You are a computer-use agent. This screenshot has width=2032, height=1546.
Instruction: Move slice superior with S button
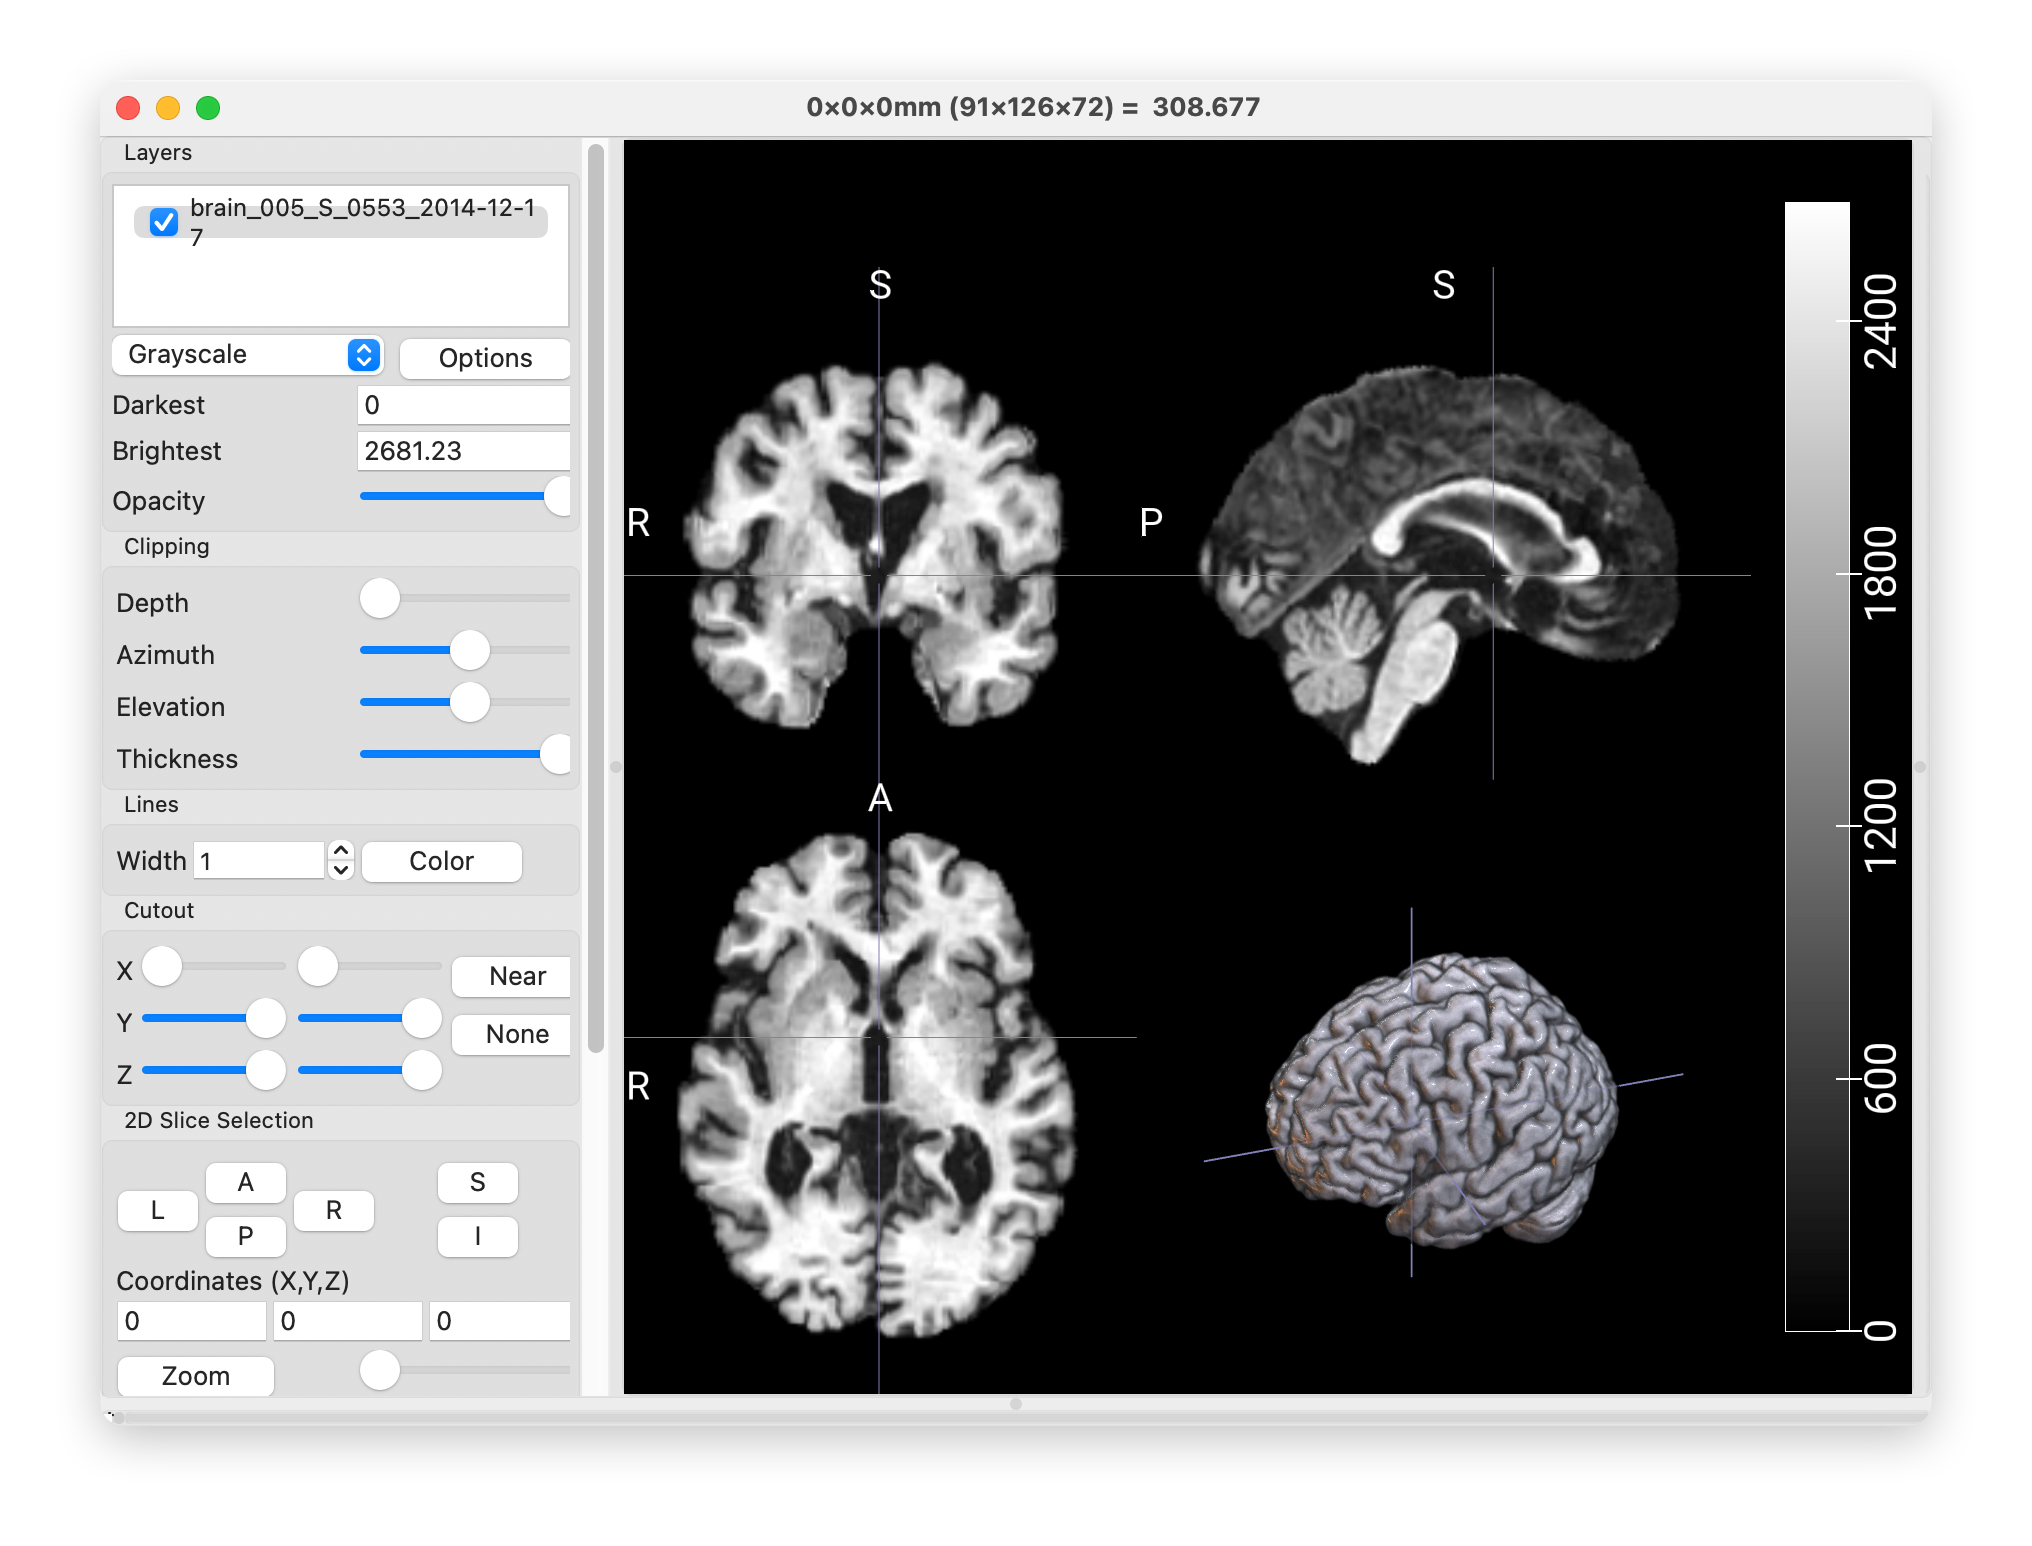478,1183
